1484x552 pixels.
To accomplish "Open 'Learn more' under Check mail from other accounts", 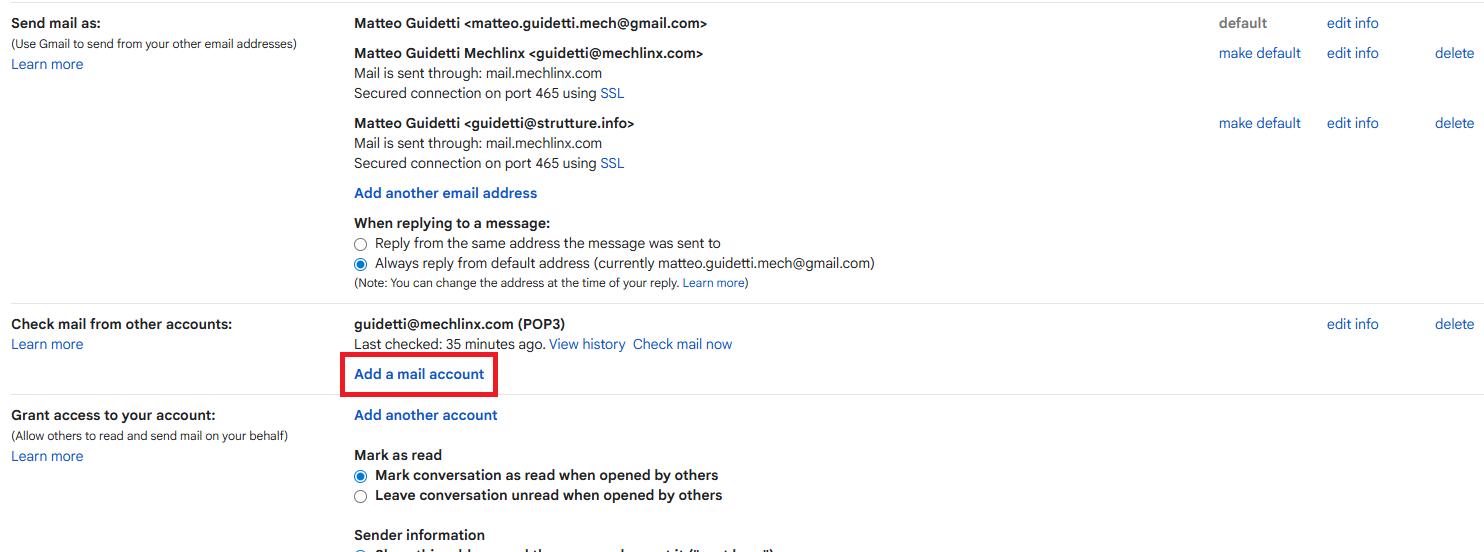I will [x=47, y=344].
